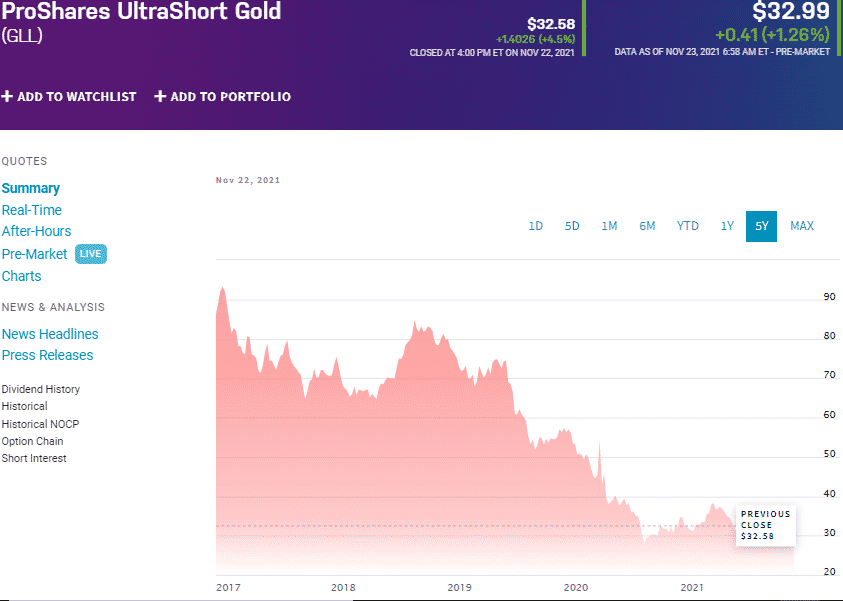Viewport: 843px width, 601px height.
Task: Switch to the 1Y range
Action: 727,226
